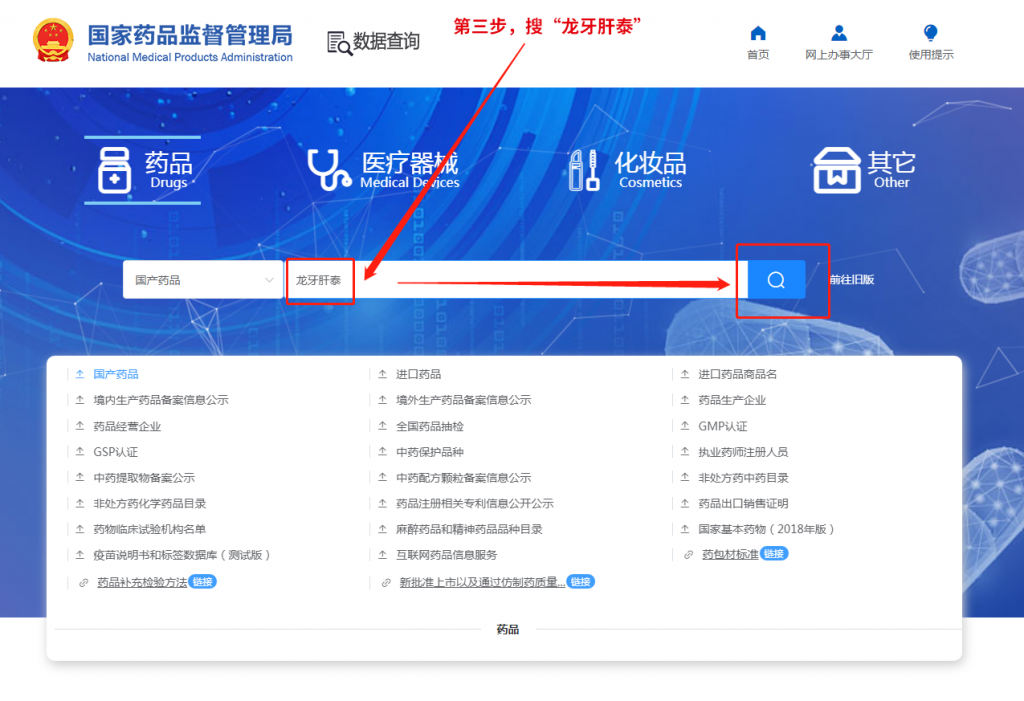Click the upload icon beside 中药保护品种
This screenshot has width=1024, height=701.
tap(383, 451)
